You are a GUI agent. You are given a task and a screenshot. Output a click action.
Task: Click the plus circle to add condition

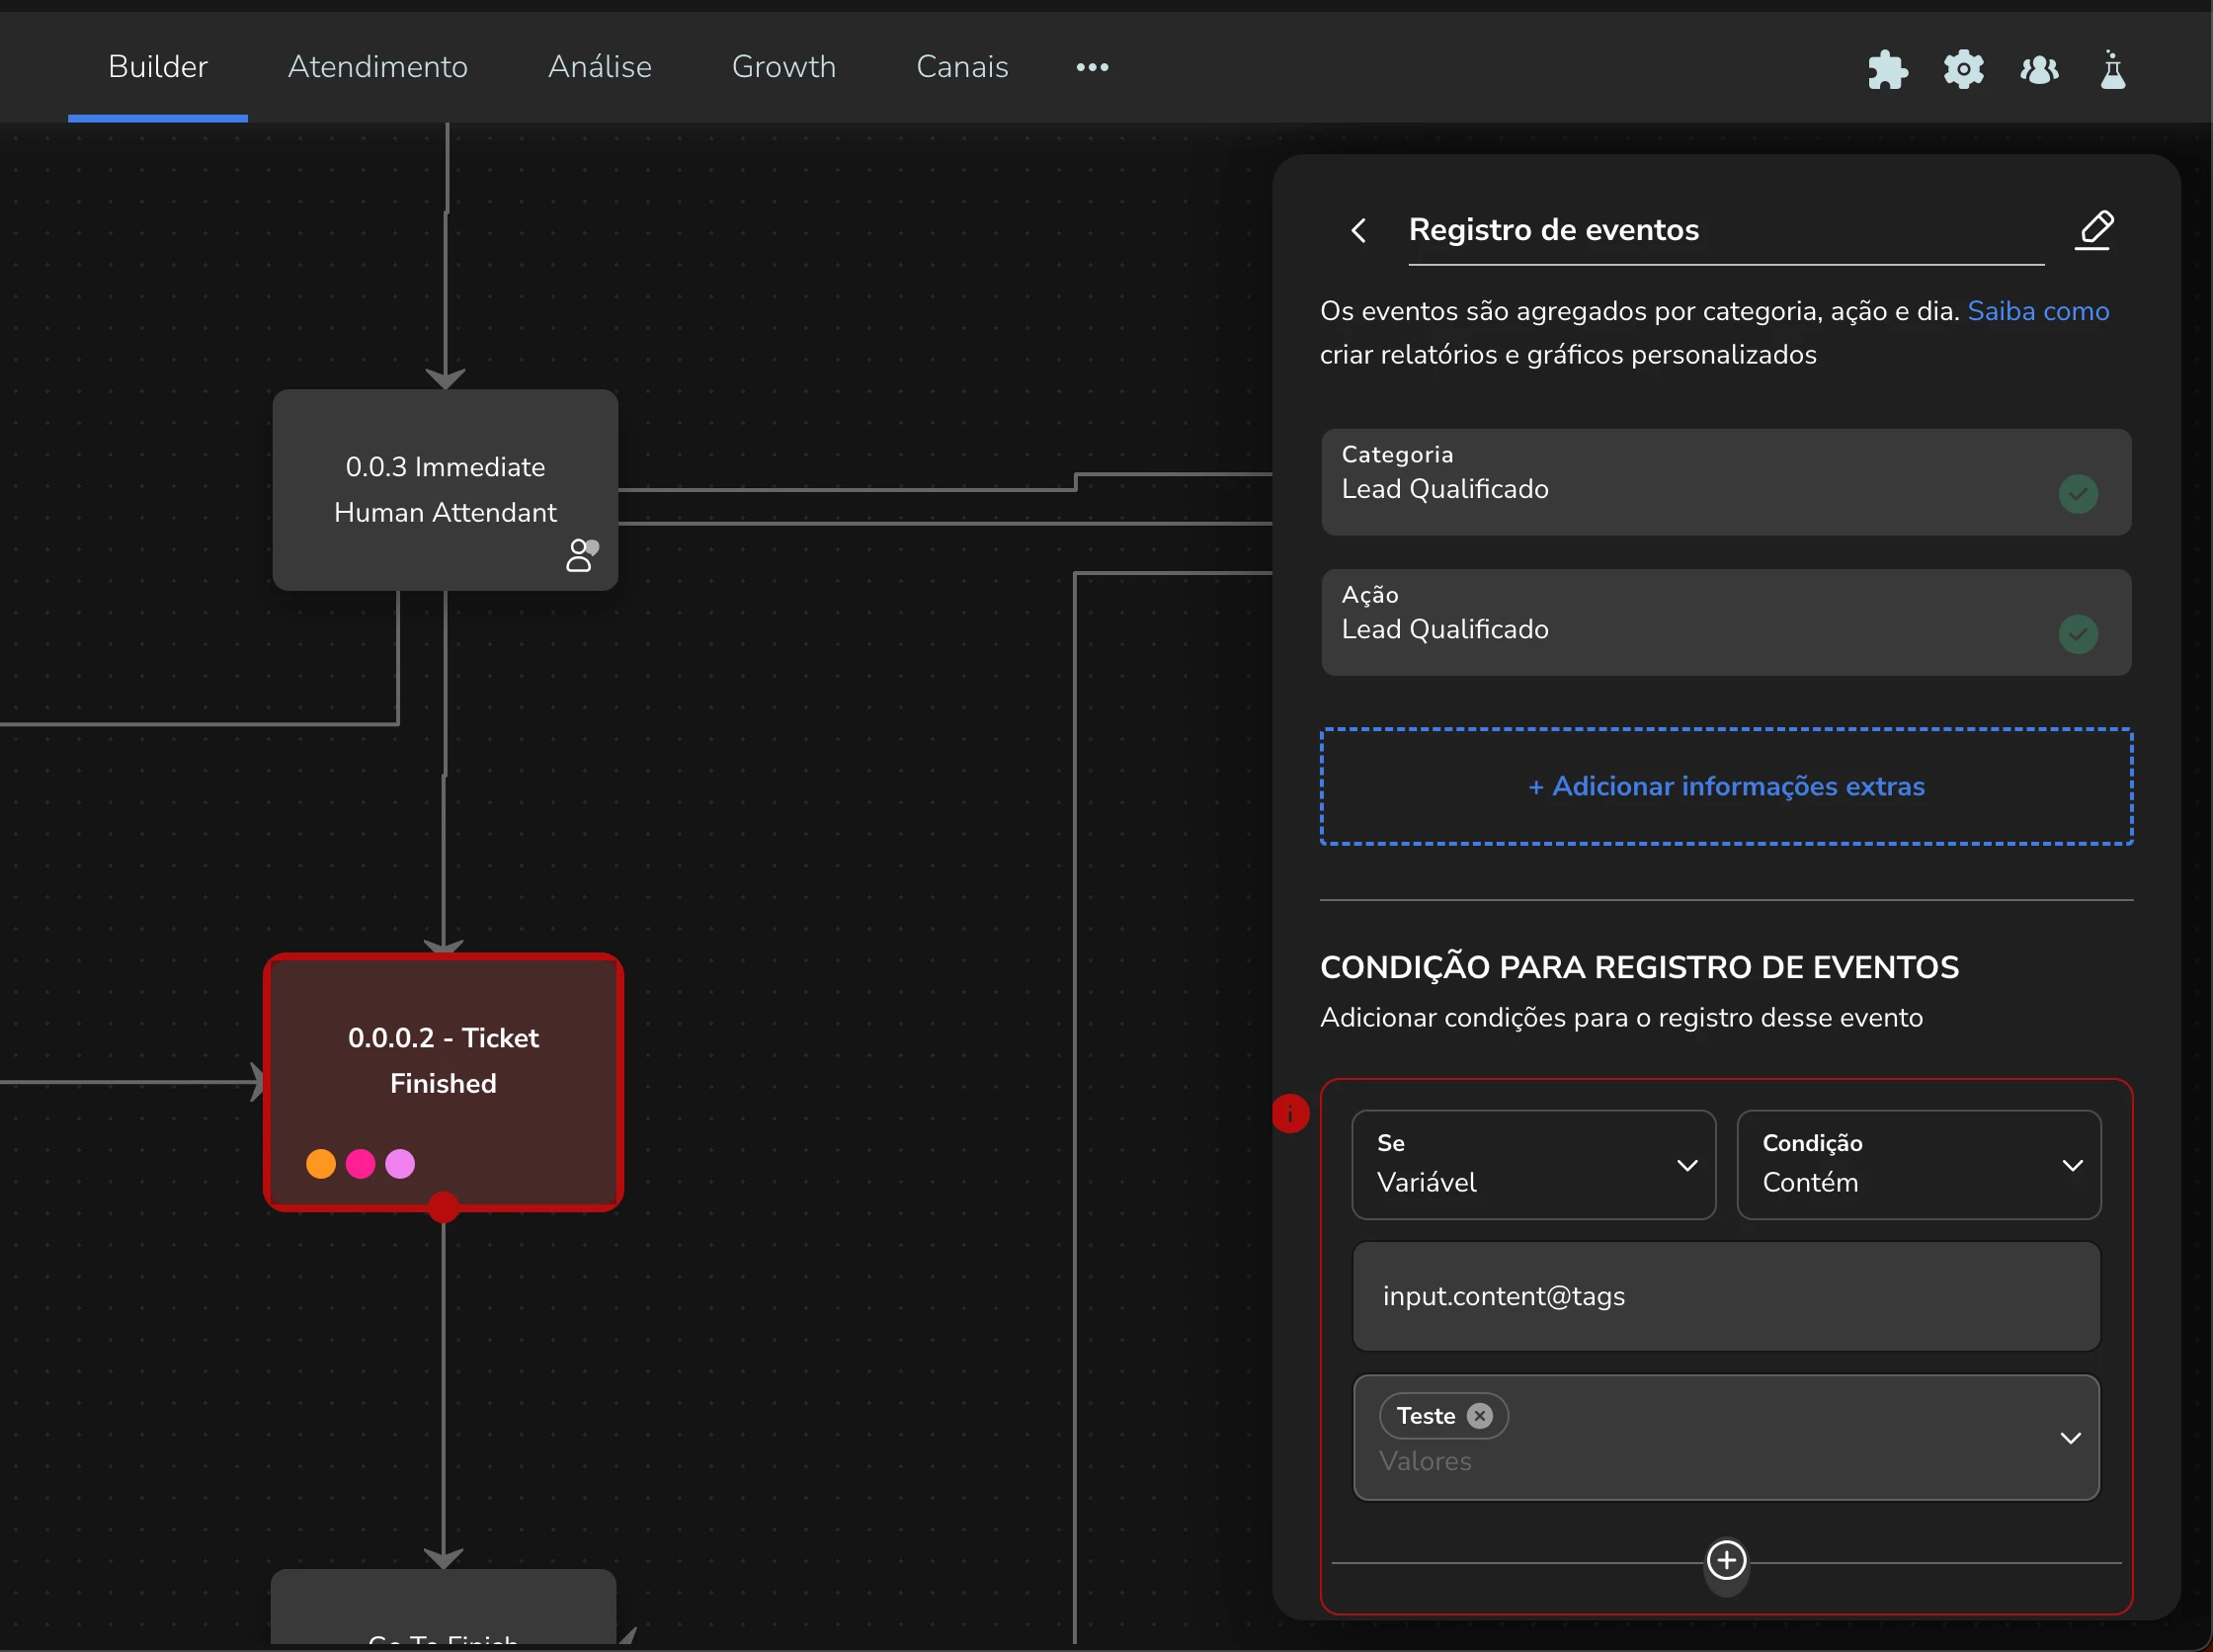(x=1726, y=1560)
